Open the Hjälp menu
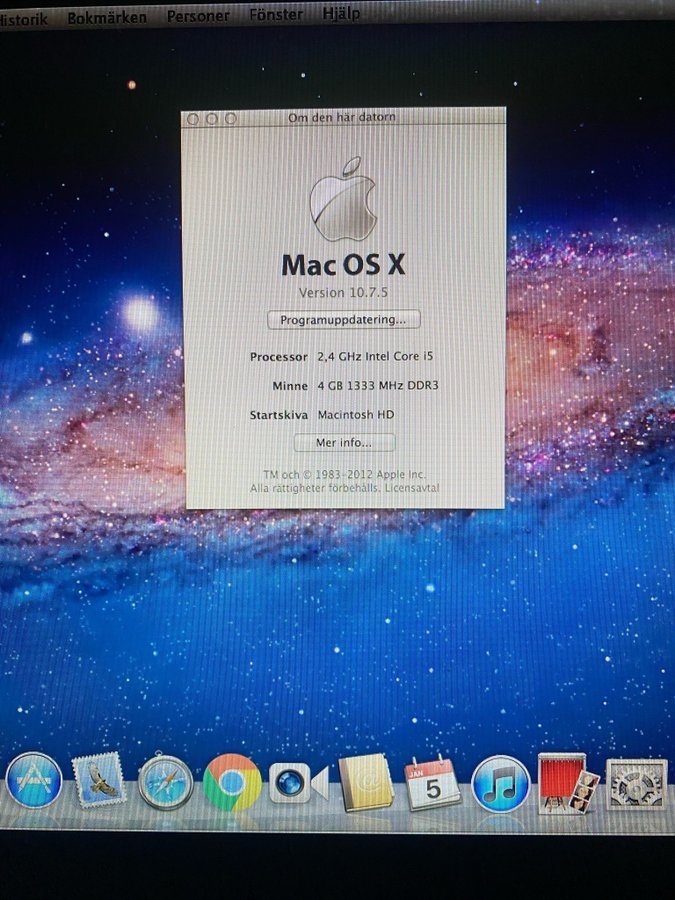 click(341, 14)
